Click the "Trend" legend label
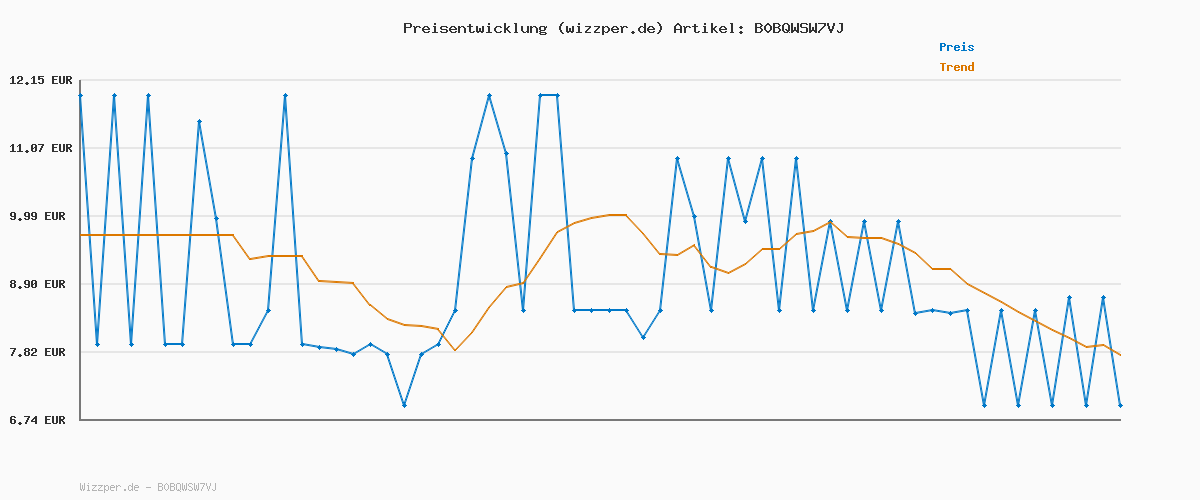This screenshot has width=1200, height=500. coord(956,67)
